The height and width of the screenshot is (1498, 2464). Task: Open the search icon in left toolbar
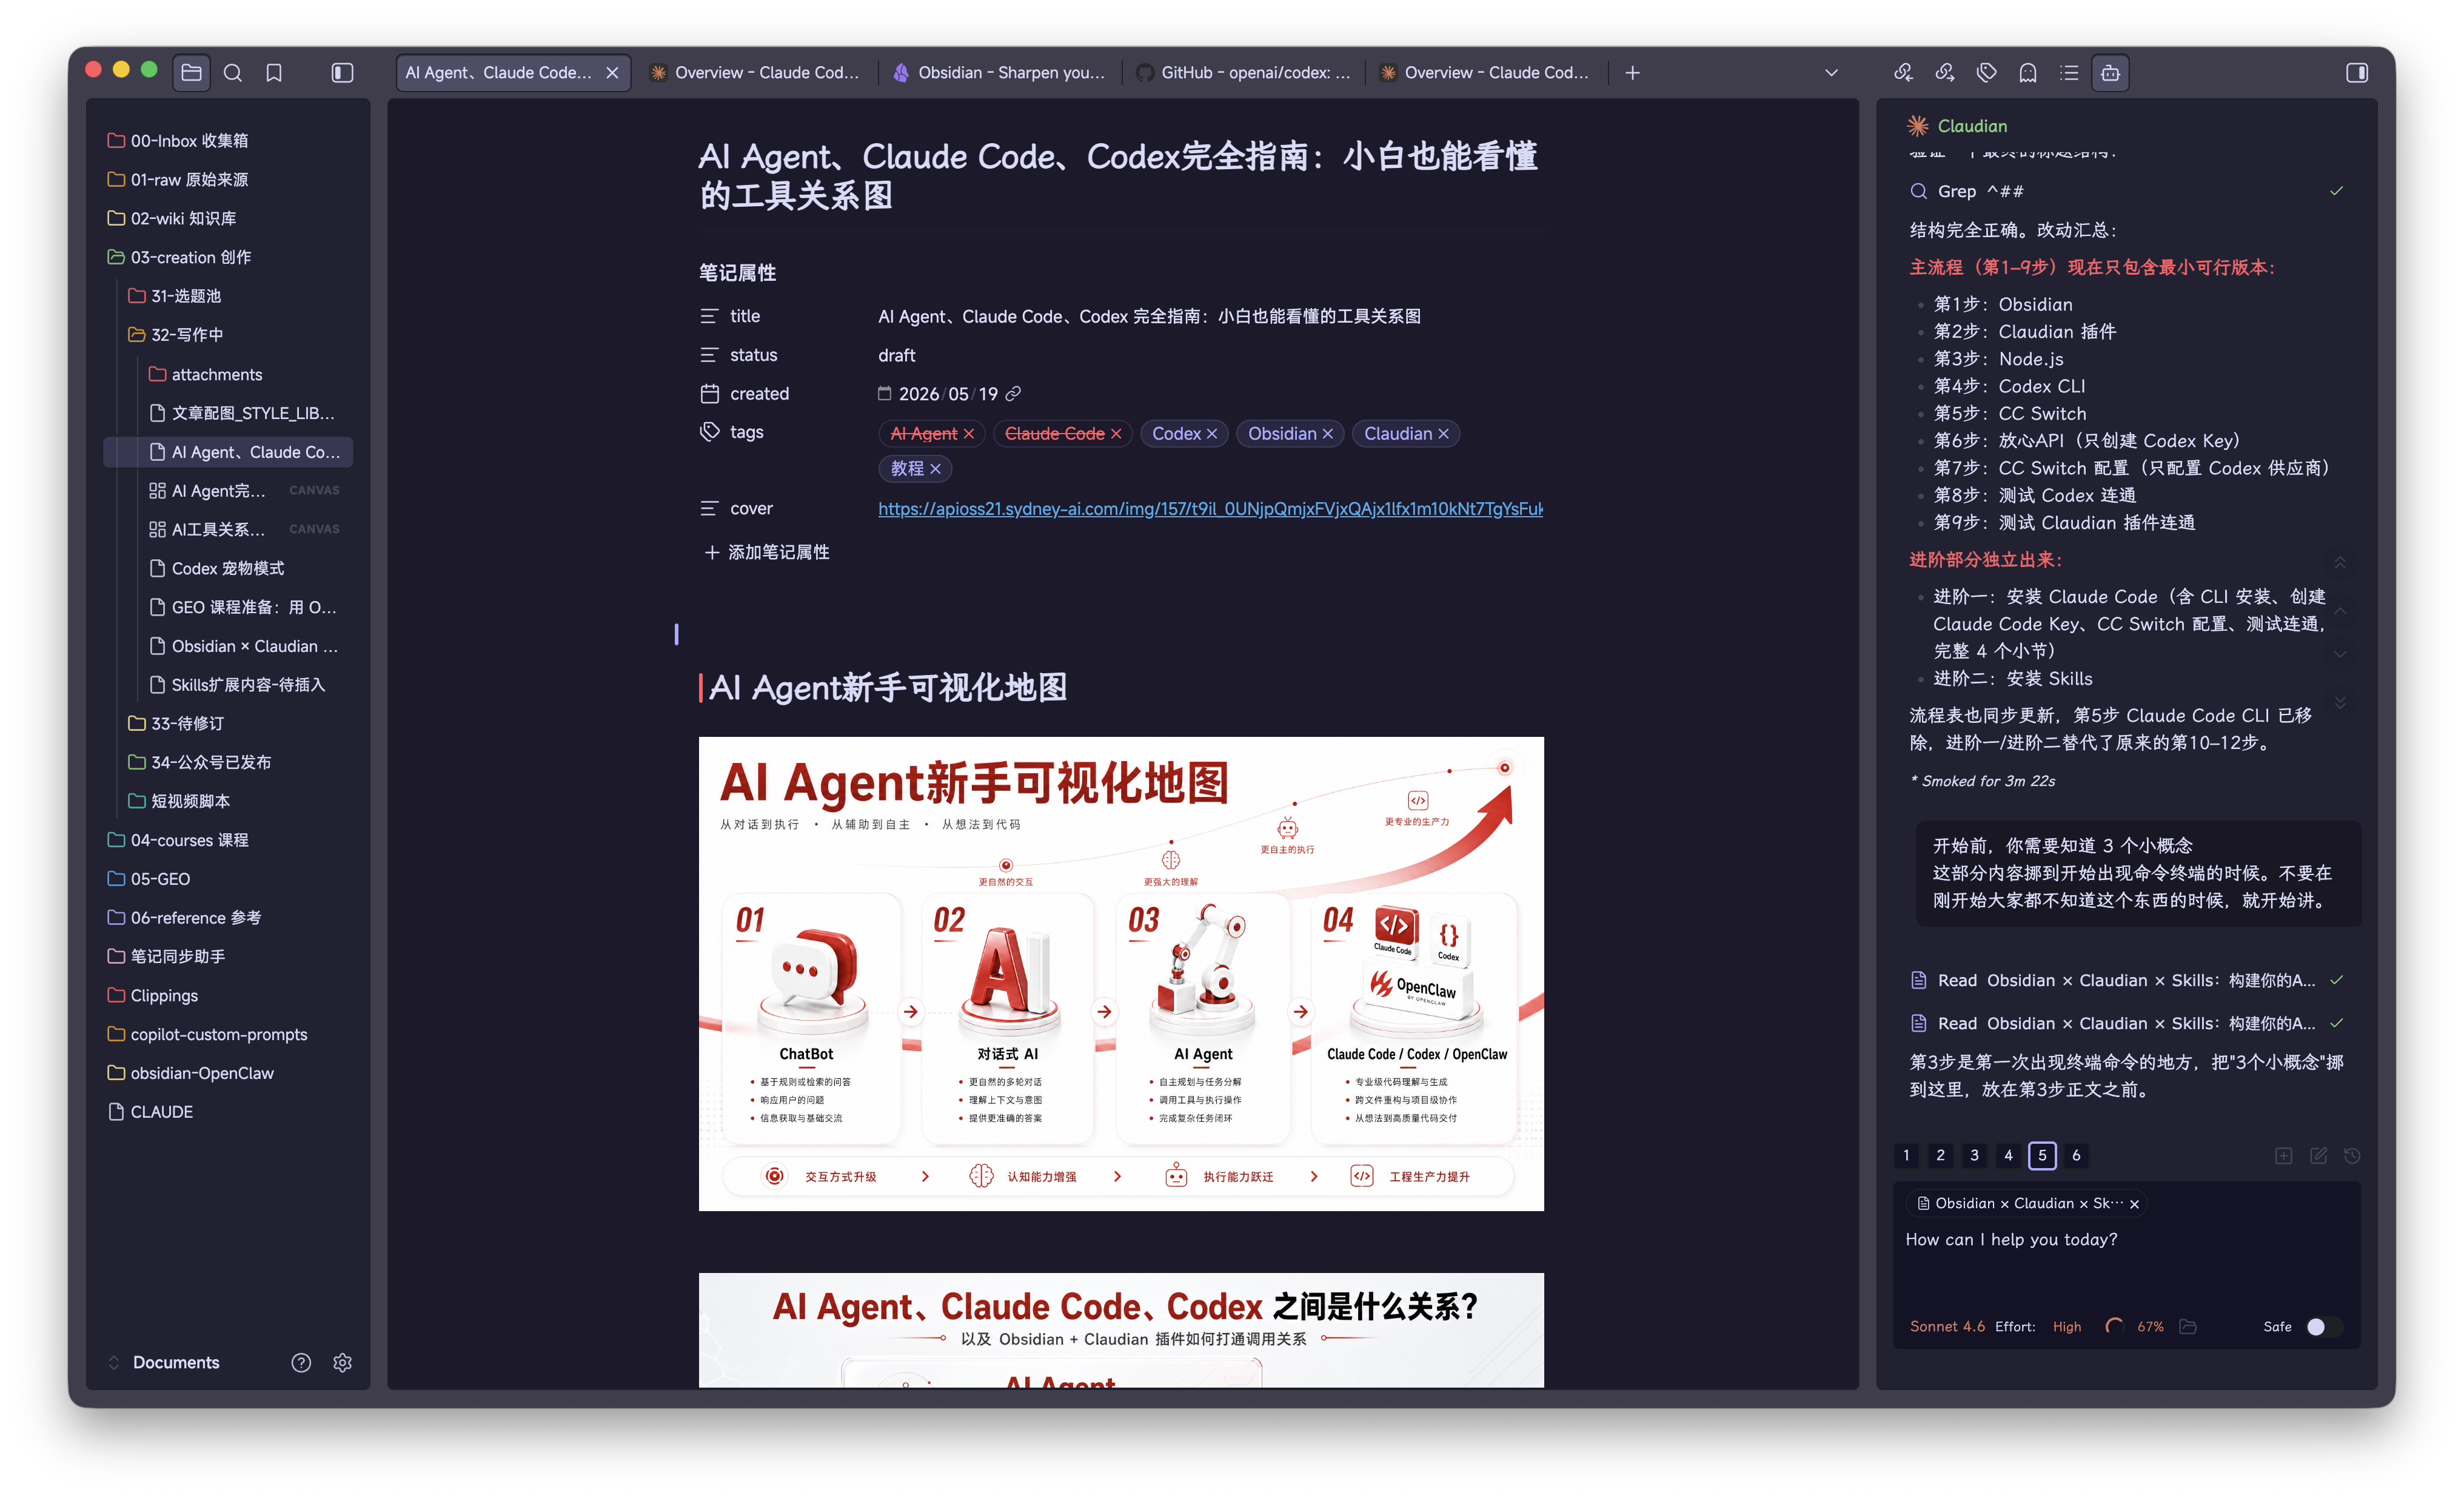233,72
